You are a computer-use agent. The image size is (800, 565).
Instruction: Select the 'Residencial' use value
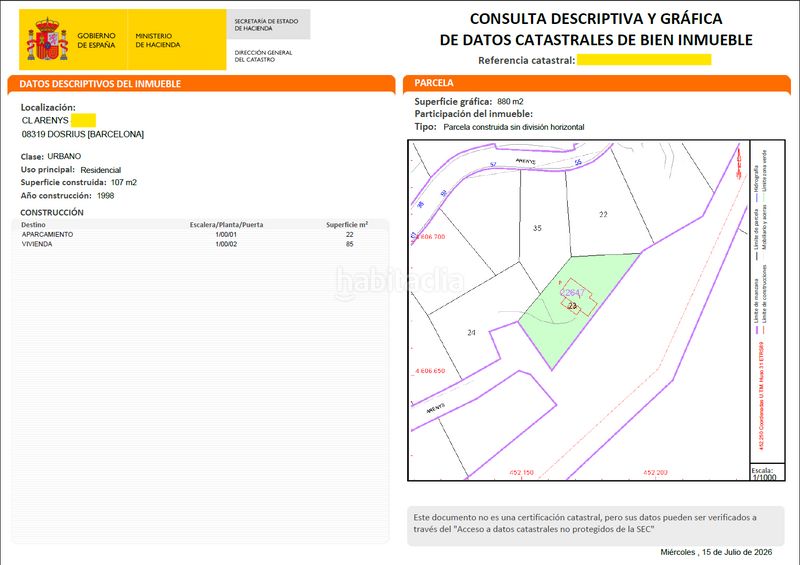[101, 170]
